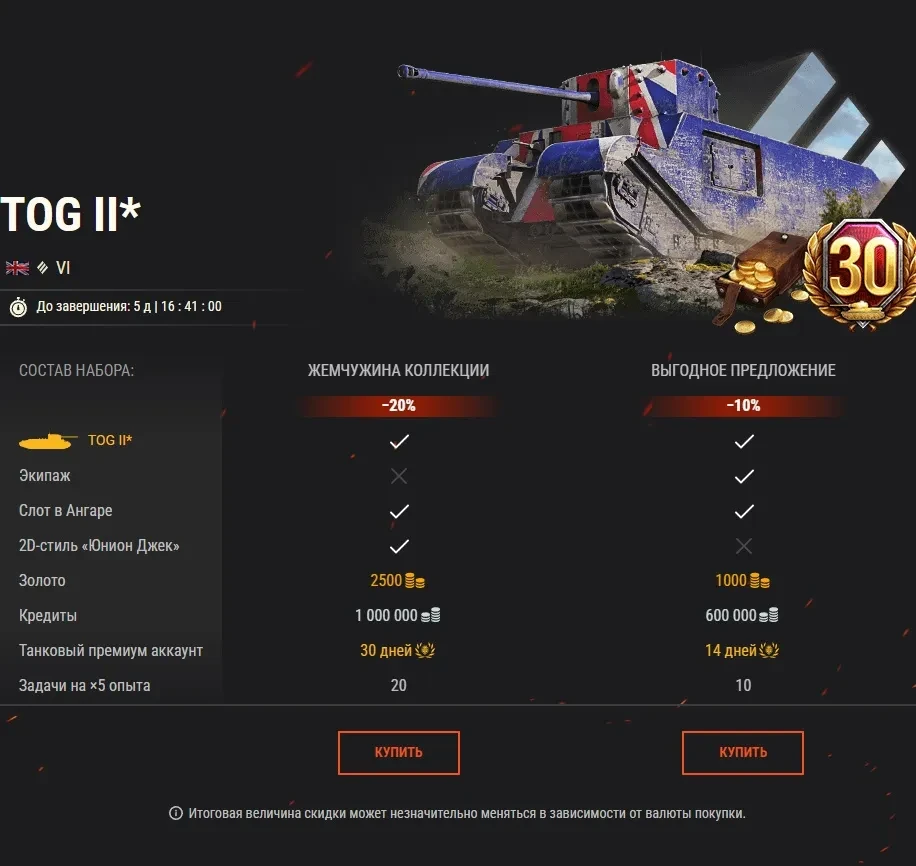This screenshot has height=866, width=916.
Task: Click the silver credits icon beside 1 000 000
Action: [x=431, y=615]
